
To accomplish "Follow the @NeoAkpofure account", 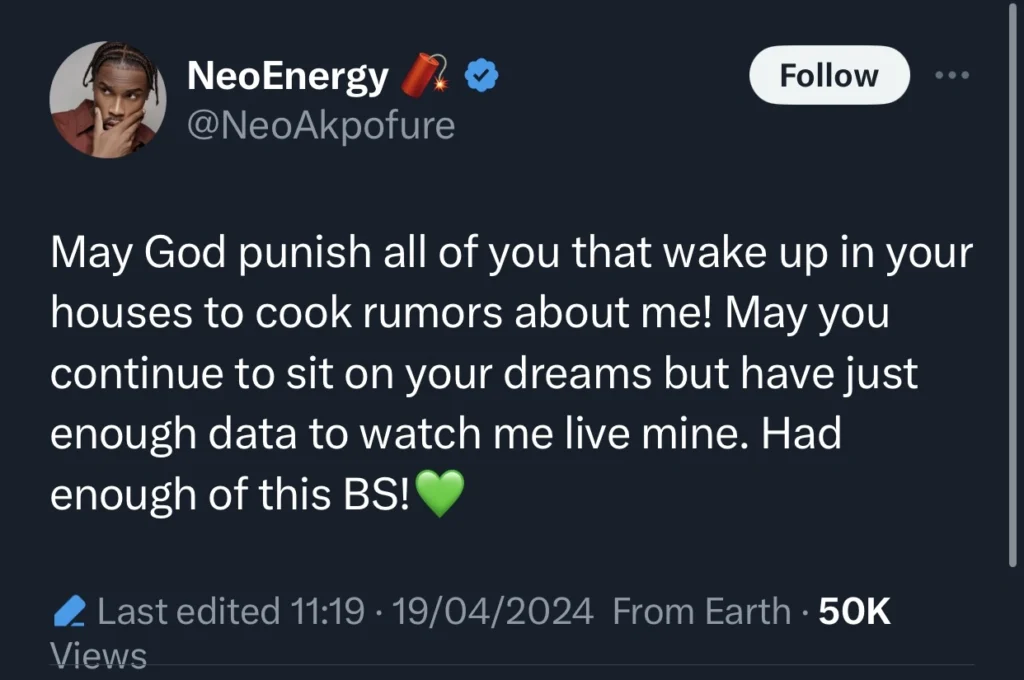I will coord(828,74).
